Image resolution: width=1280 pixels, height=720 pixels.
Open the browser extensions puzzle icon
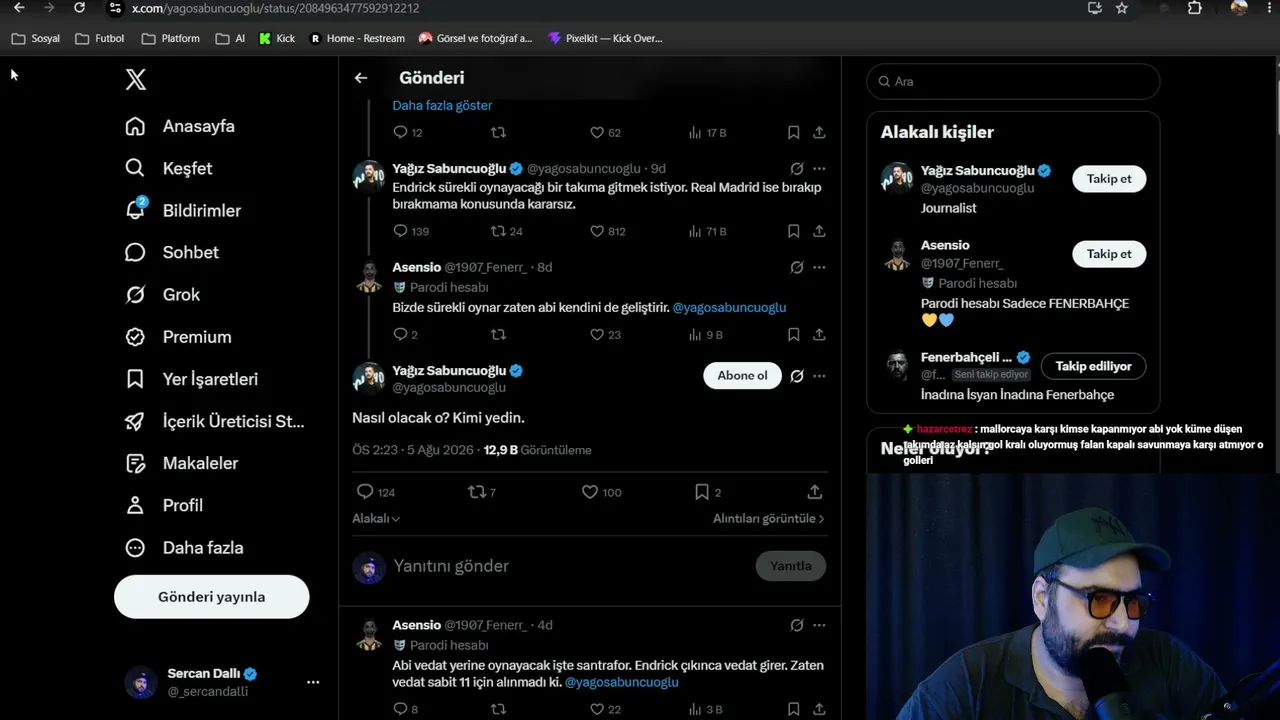pos(1195,8)
